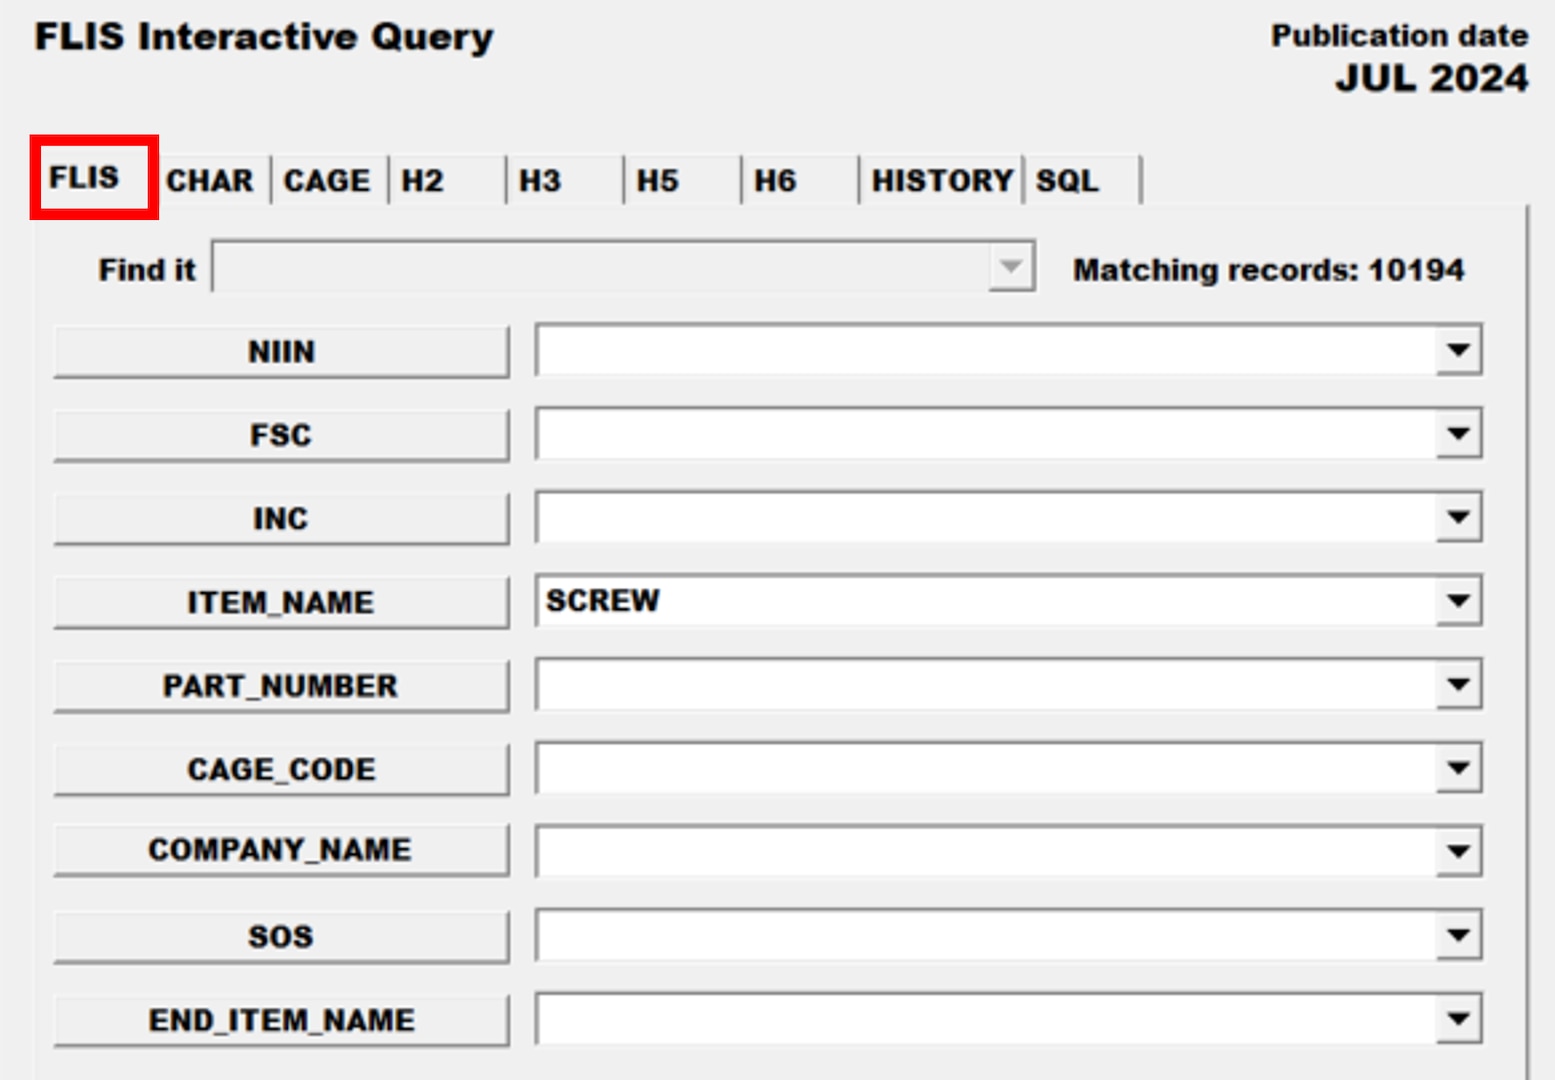Expand the INC dropdown arrow

tap(1458, 517)
